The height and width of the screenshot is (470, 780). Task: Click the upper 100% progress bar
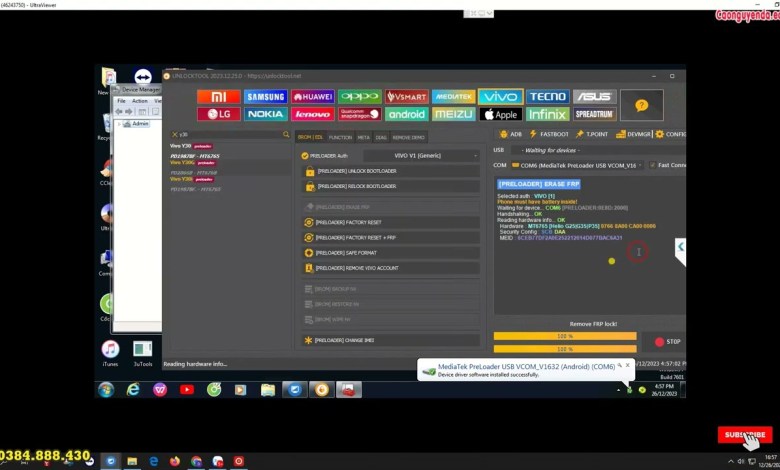tap(565, 336)
